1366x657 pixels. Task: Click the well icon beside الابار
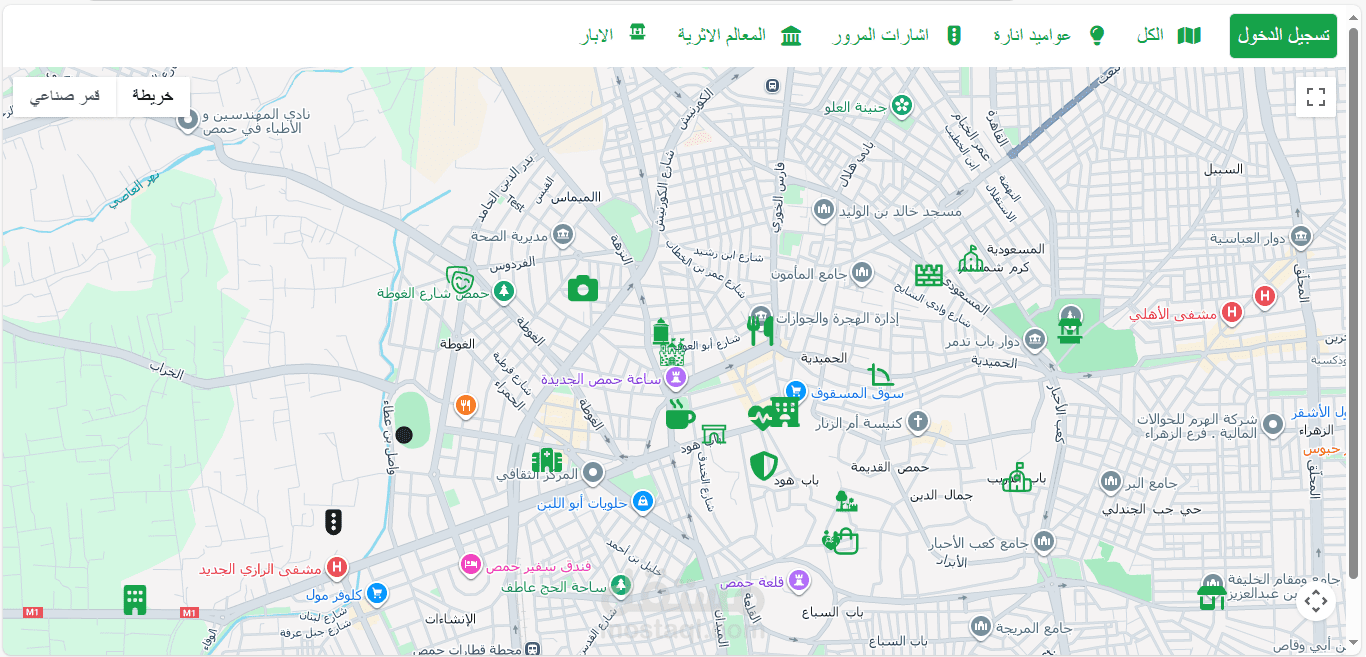coord(637,33)
